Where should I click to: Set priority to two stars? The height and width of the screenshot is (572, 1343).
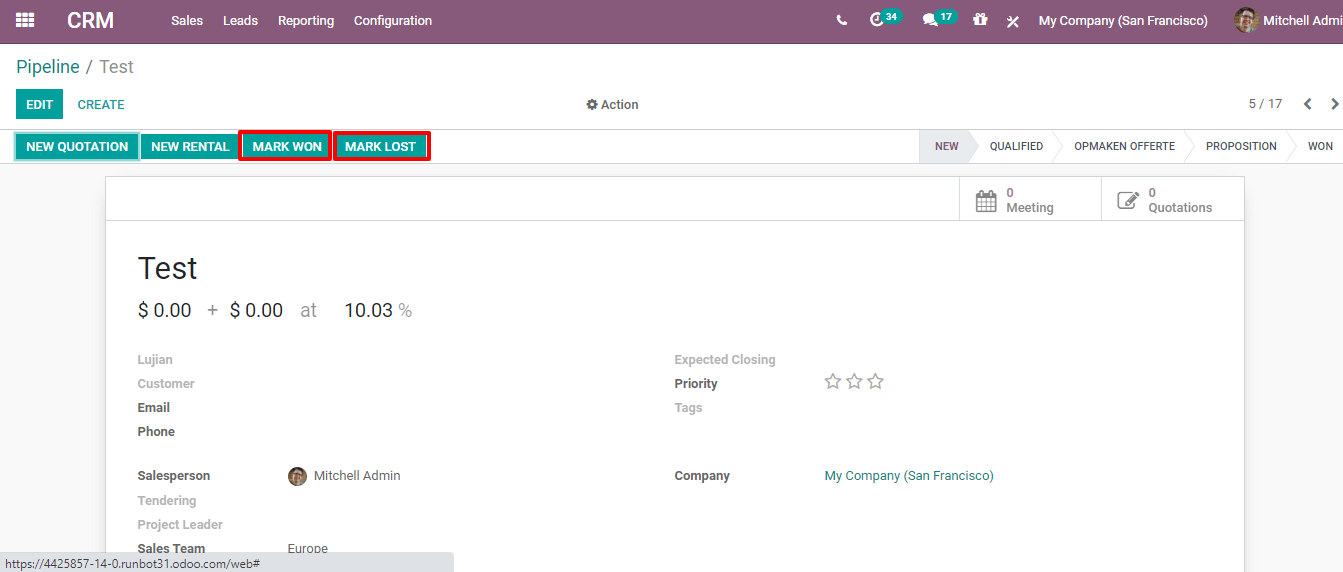coord(854,381)
